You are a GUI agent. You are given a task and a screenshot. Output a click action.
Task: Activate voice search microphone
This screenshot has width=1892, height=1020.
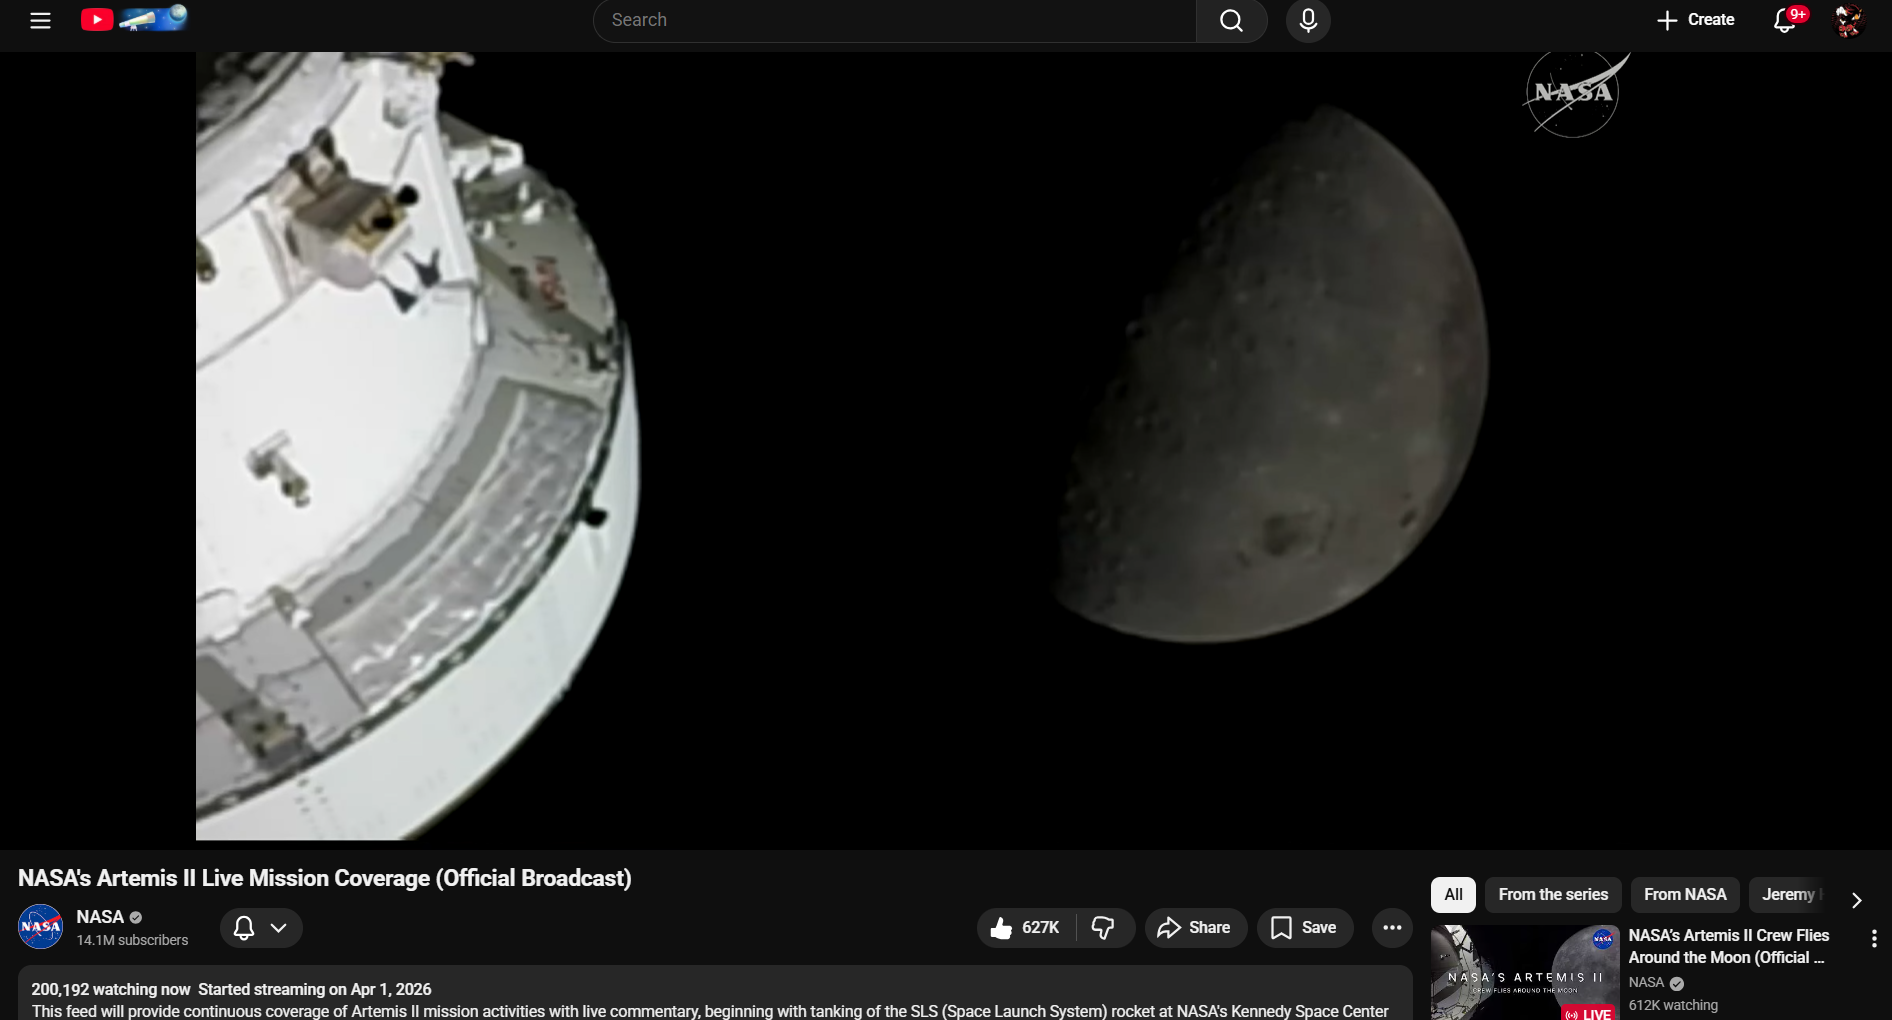tap(1308, 20)
